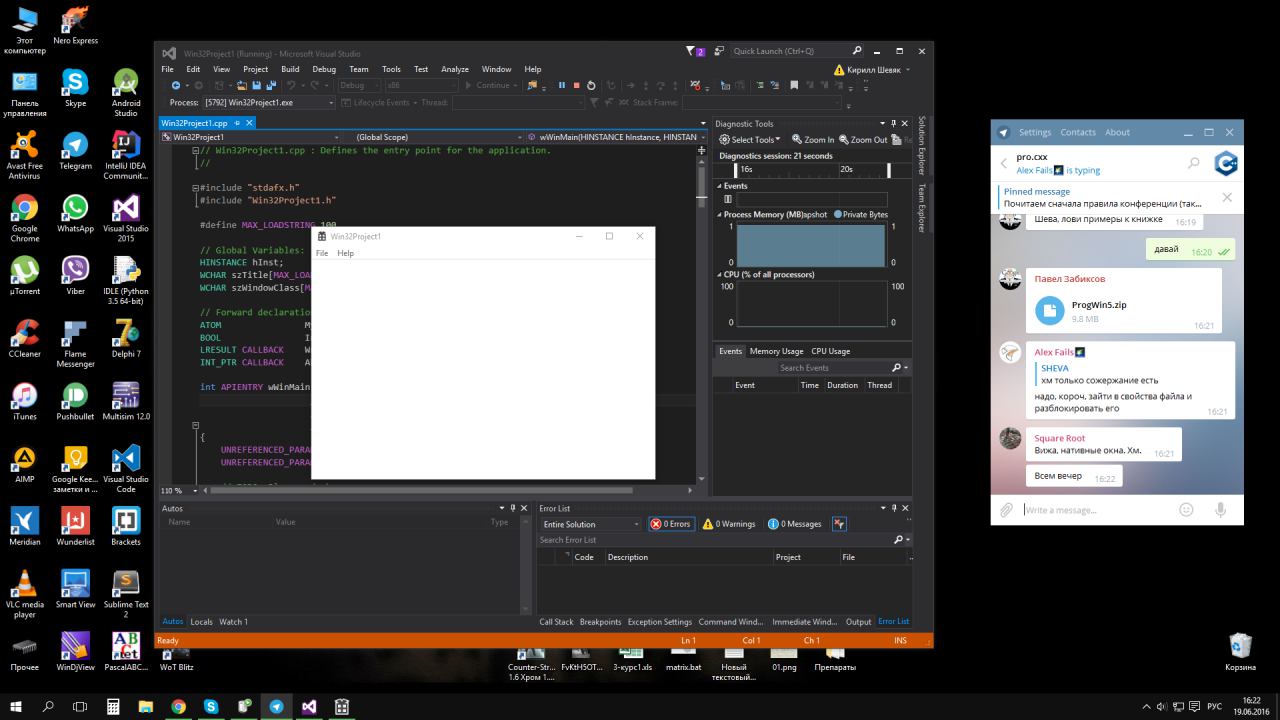Open the Breakpoints window tab
Viewport: 1280px width, 720px height.
[600, 622]
